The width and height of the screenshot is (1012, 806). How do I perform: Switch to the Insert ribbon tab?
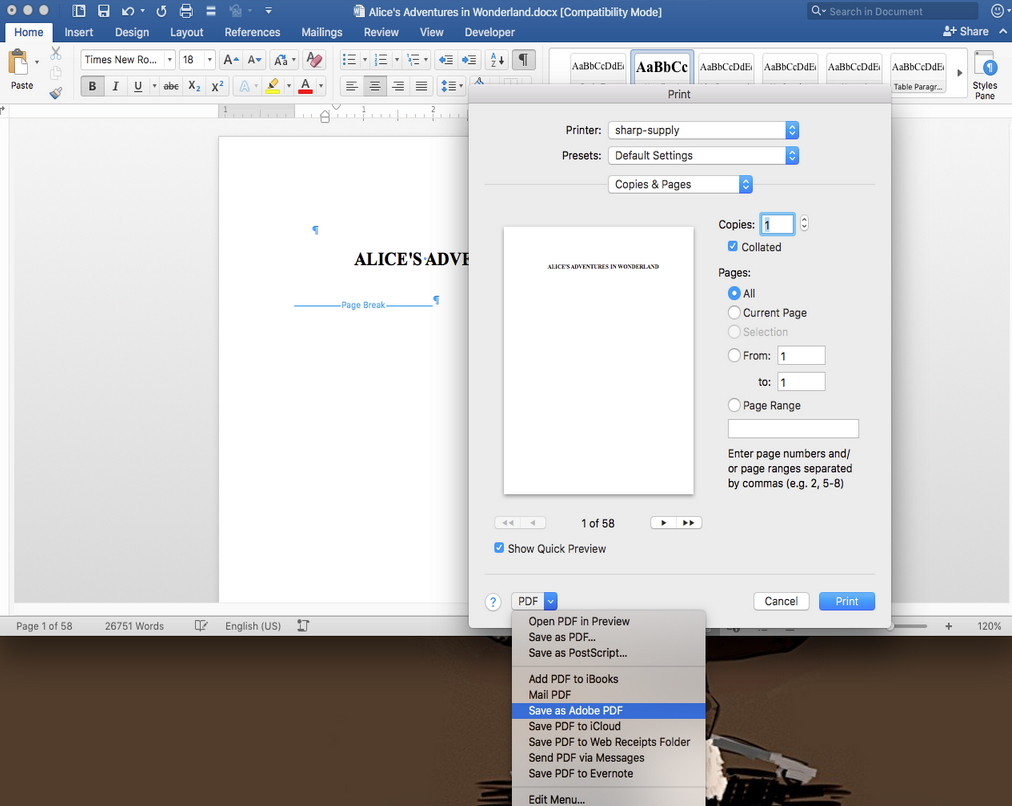tap(79, 32)
